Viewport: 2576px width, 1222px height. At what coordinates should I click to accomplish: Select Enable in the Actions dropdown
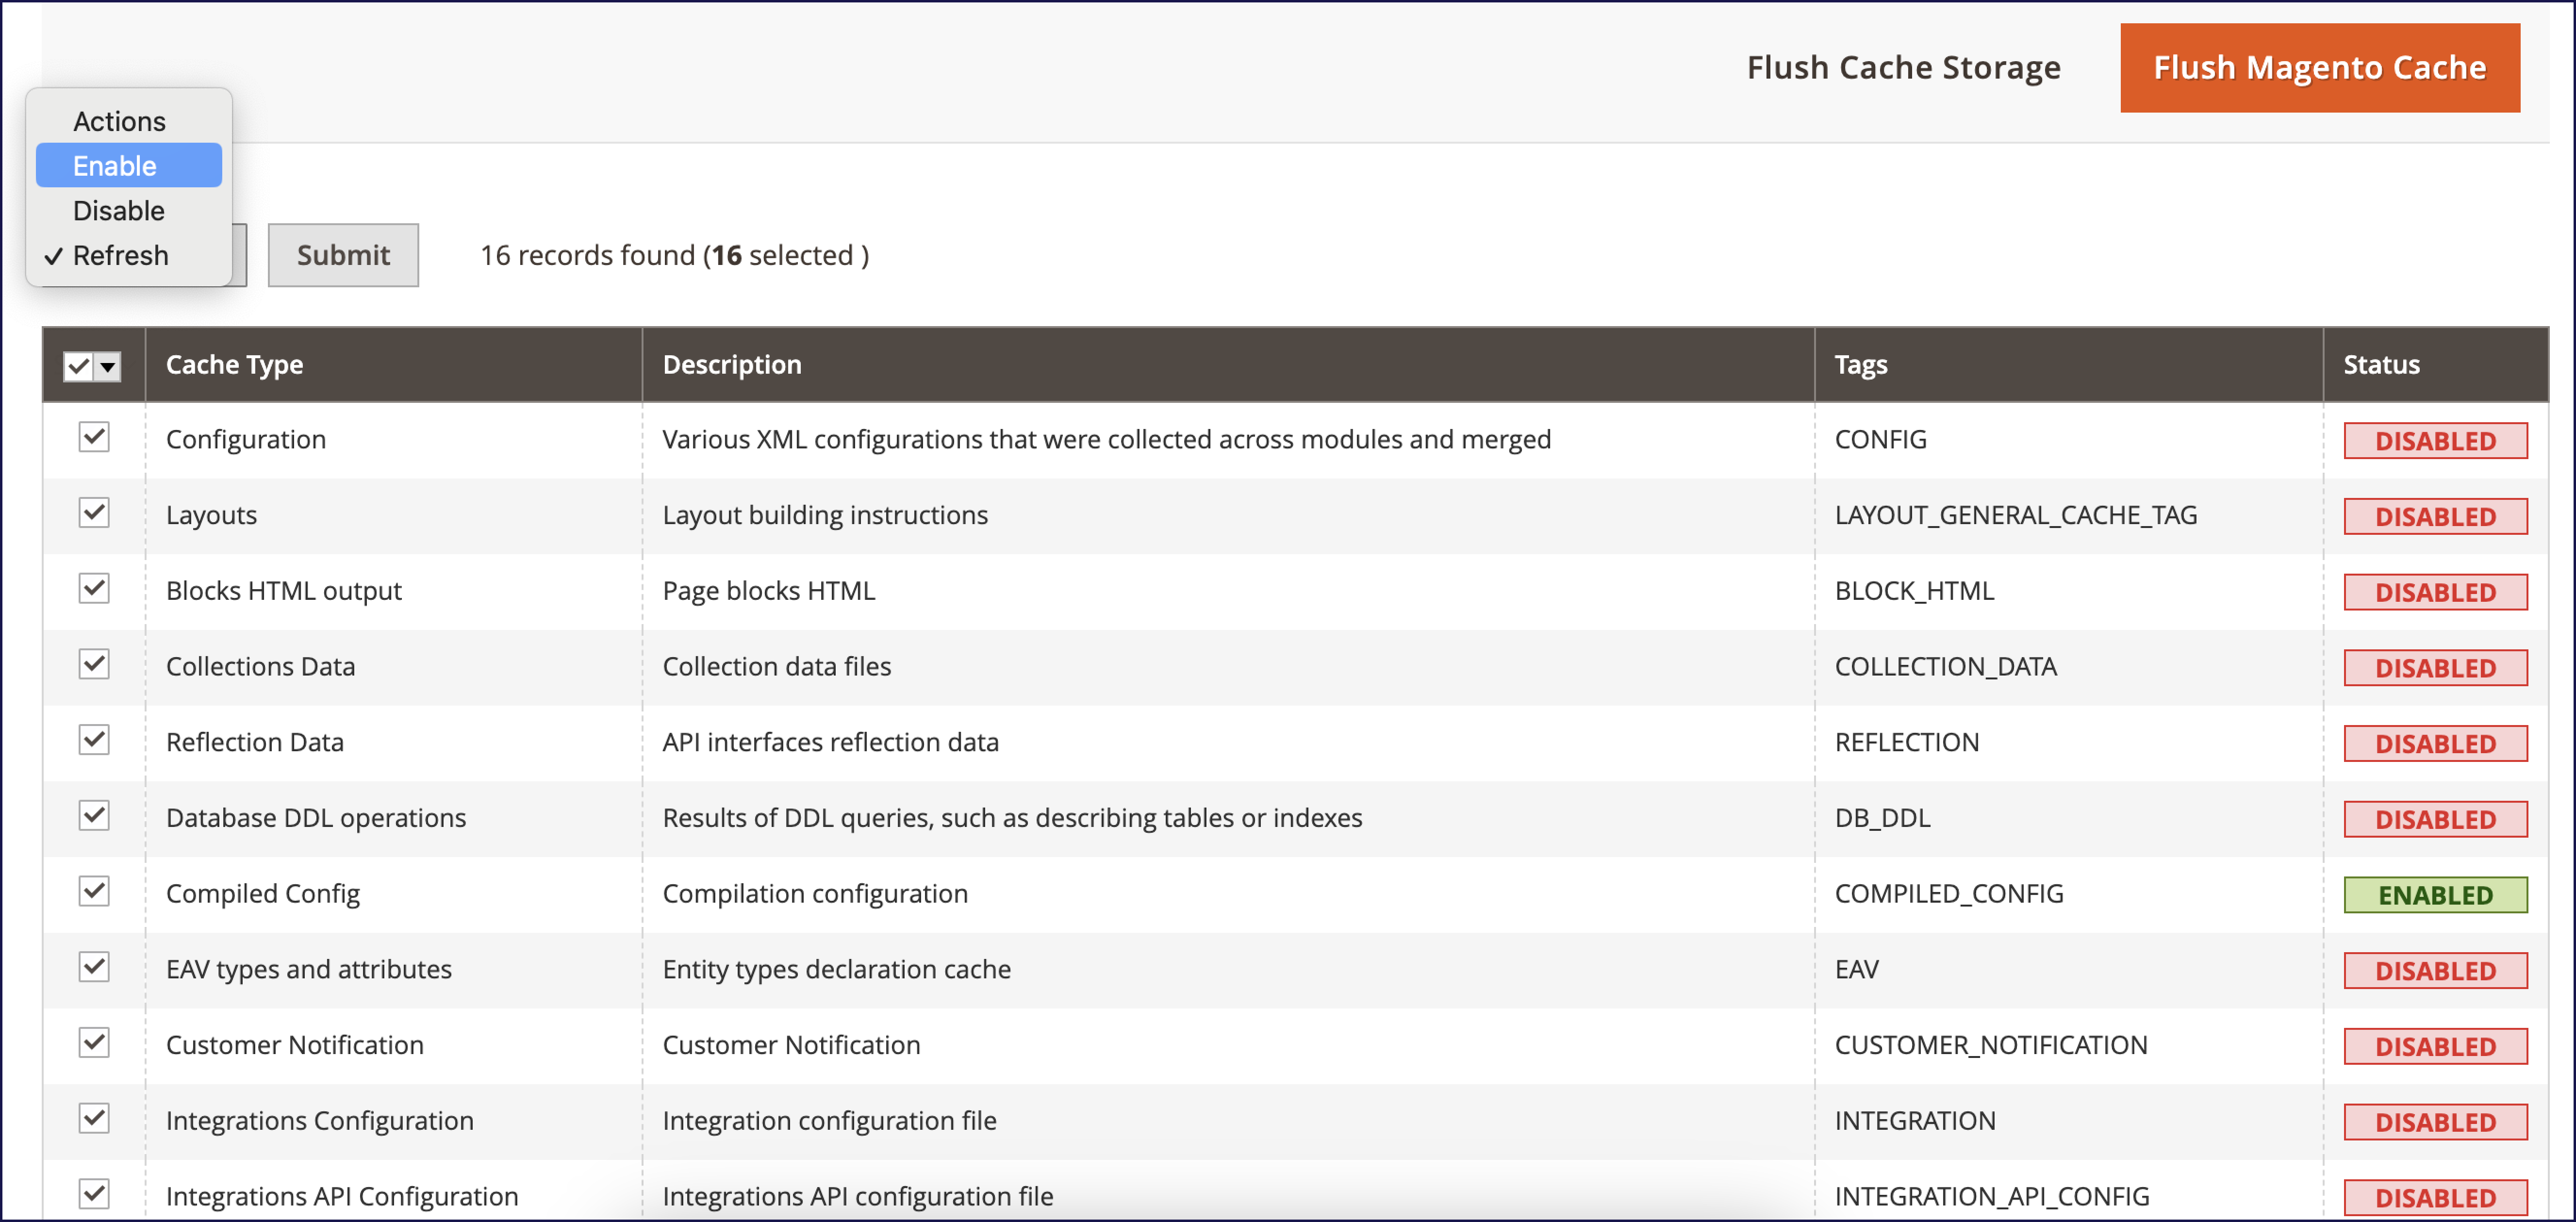click(128, 166)
